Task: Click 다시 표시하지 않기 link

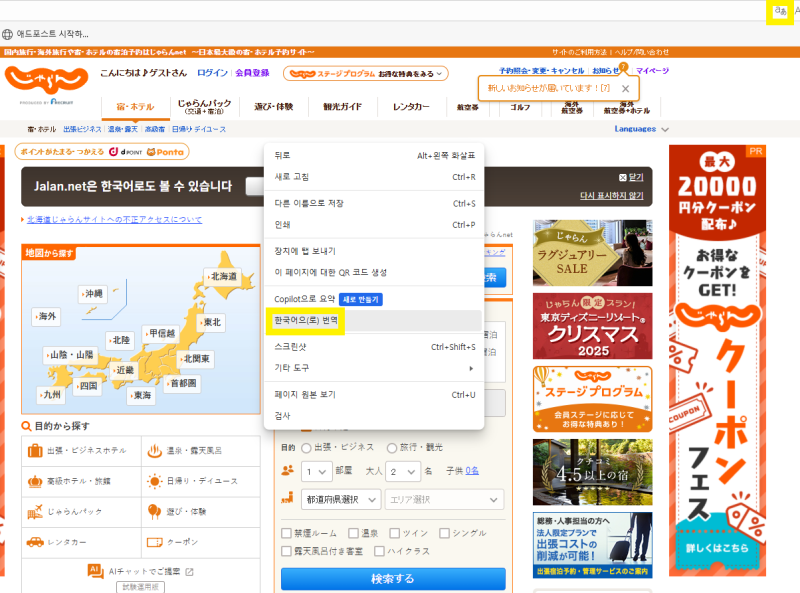Action: tap(612, 195)
